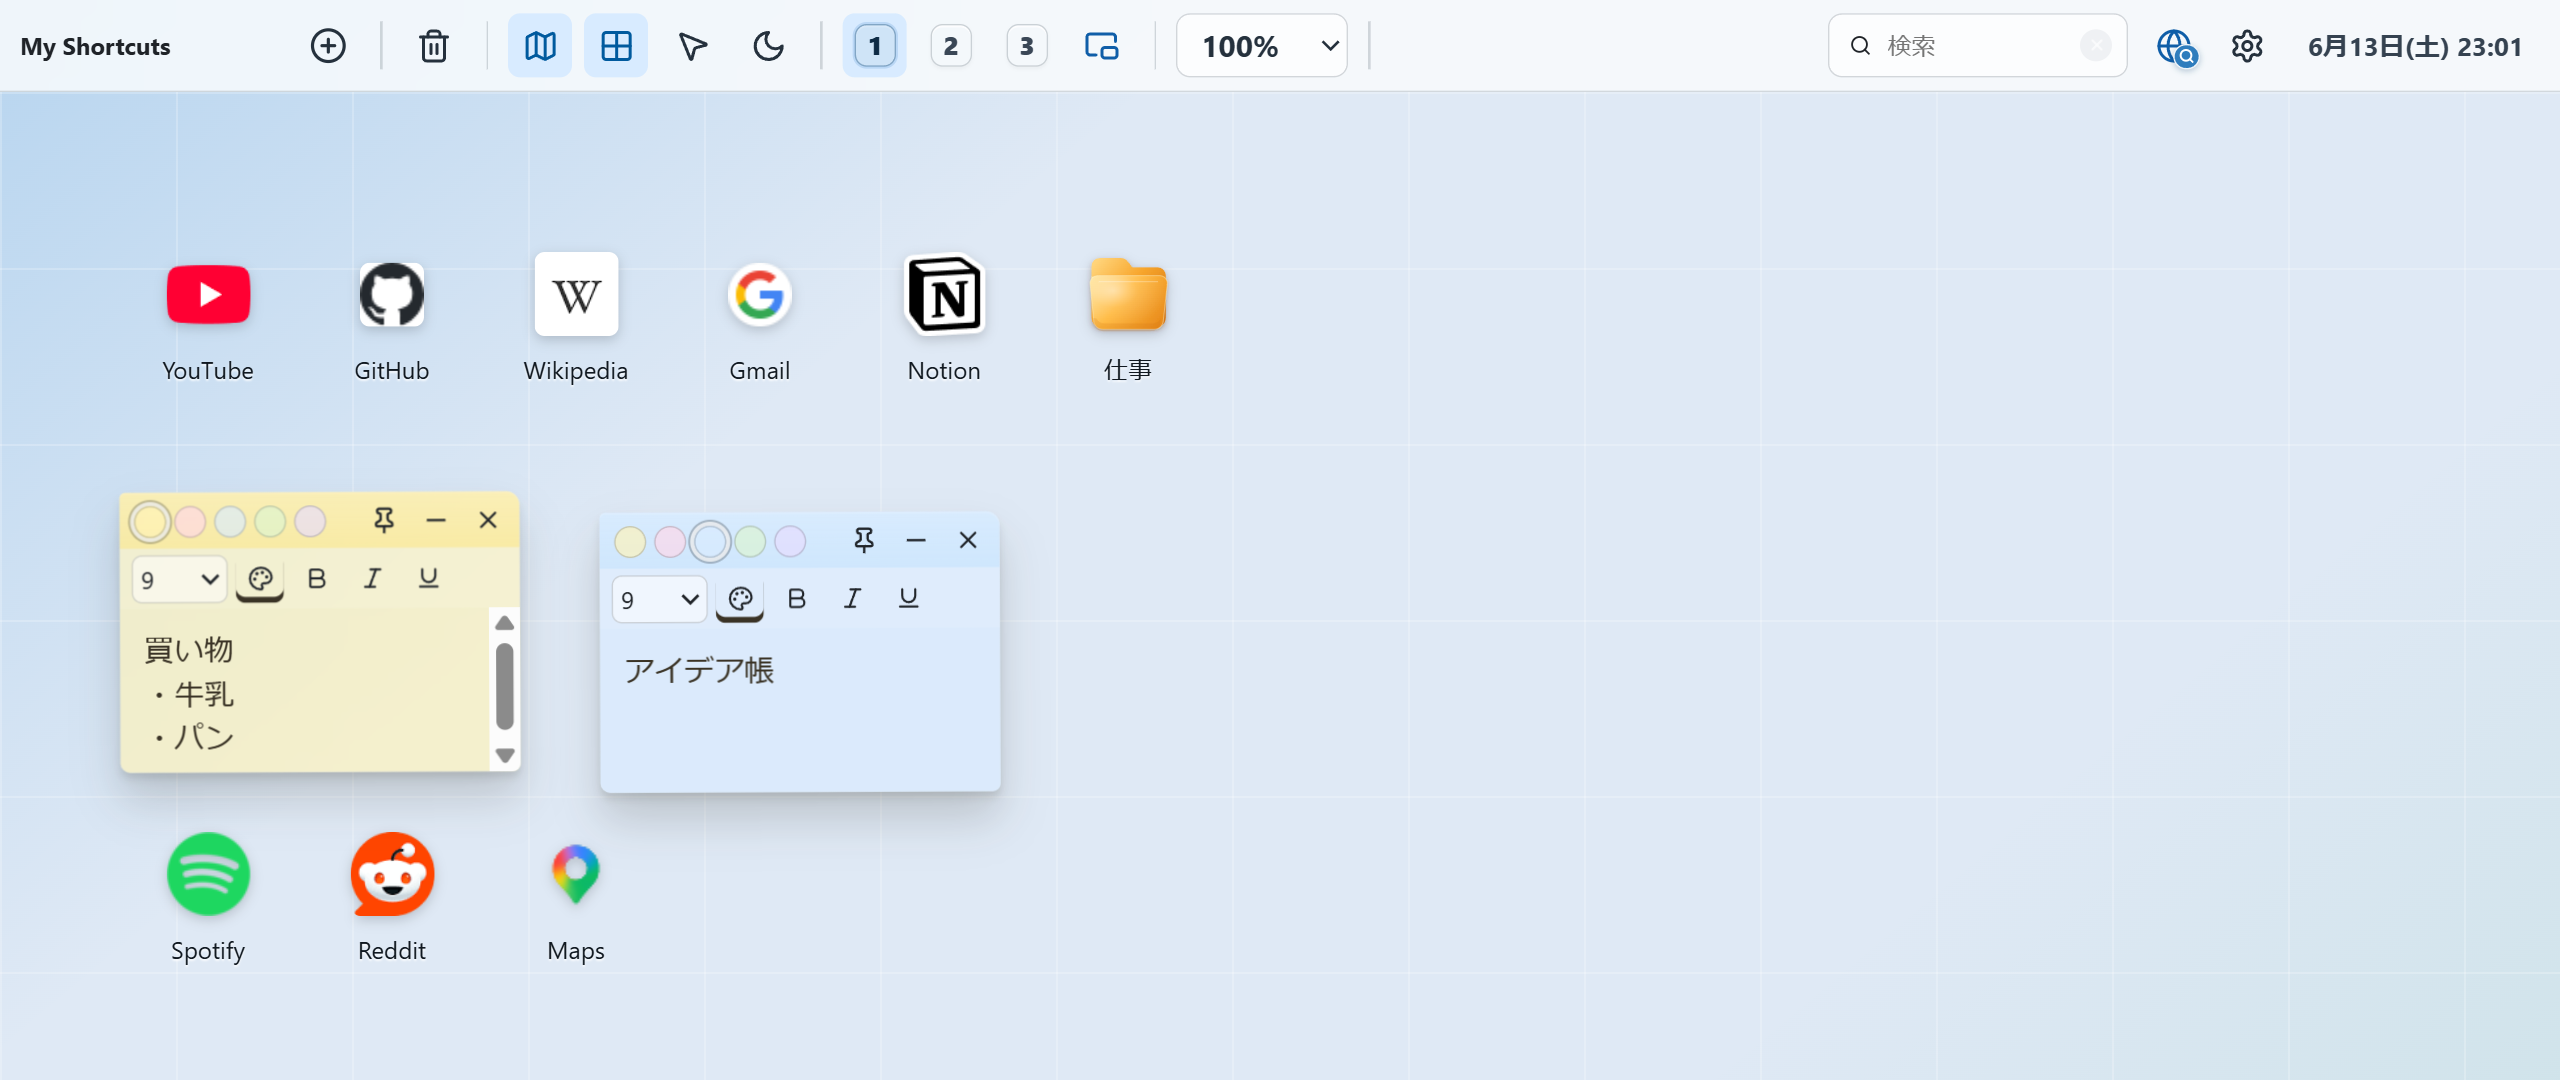Switch to page 2
Viewport: 2560px width, 1080px height.
click(951, 46)
